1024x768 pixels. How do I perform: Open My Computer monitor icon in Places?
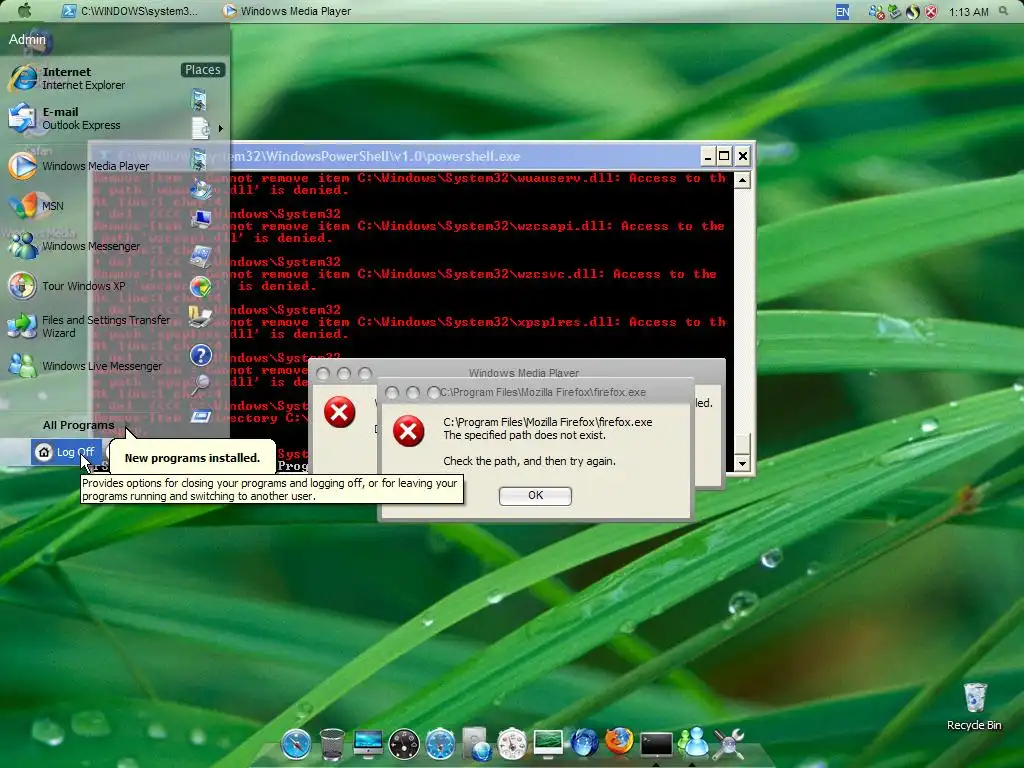[x=201, y=219]
